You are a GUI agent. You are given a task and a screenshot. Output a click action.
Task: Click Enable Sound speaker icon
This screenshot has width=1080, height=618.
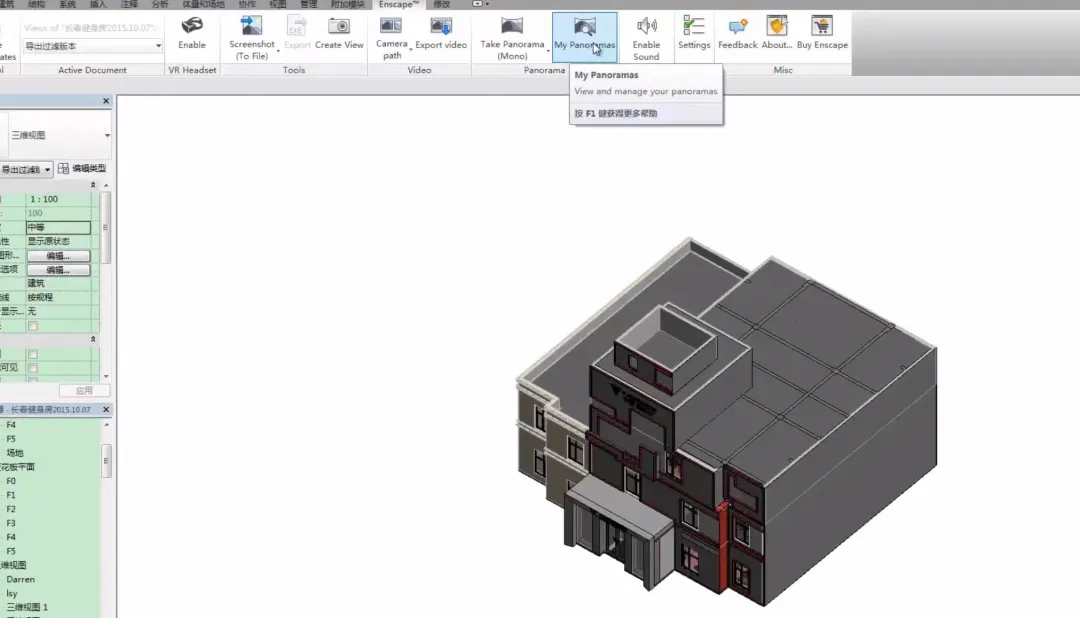click(646, 26)
